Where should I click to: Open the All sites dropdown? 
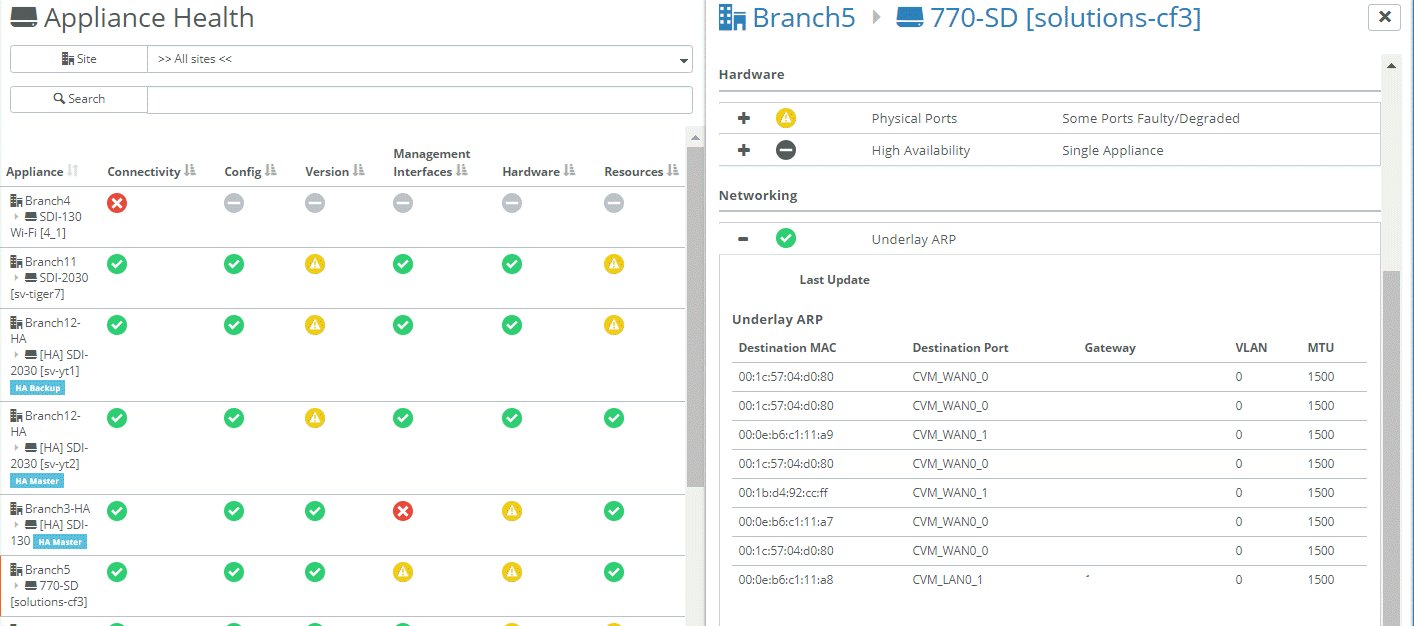click(x=420, y=59)
